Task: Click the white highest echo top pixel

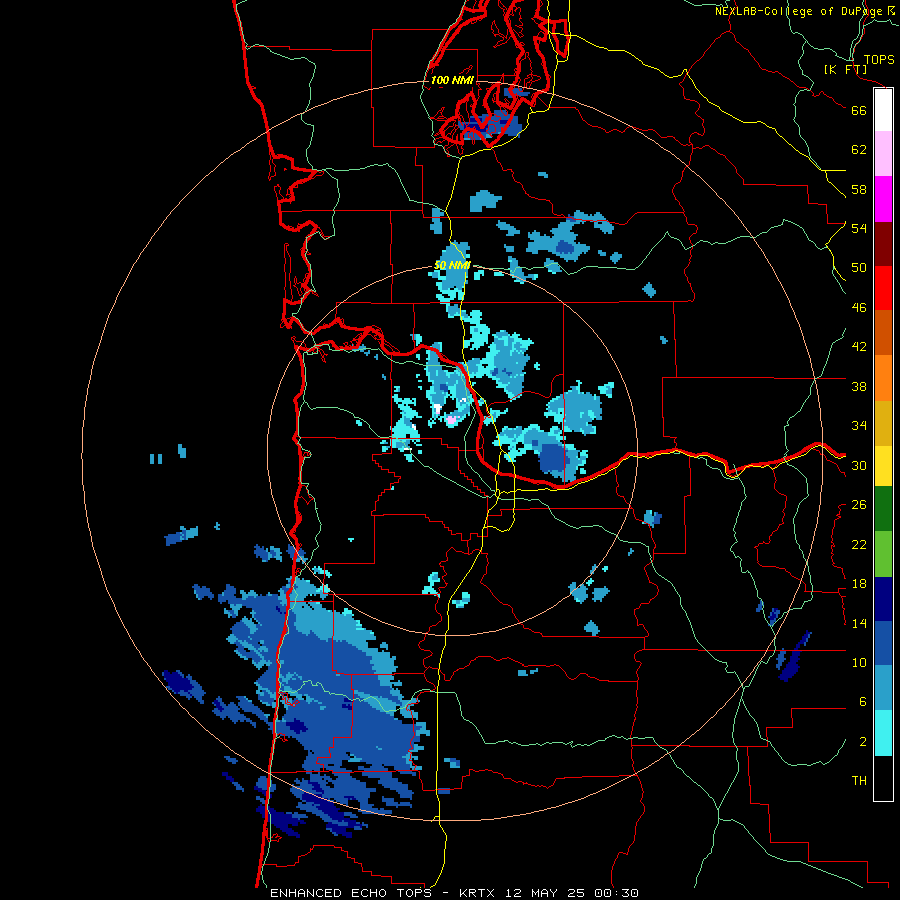Action: point(438,409)
